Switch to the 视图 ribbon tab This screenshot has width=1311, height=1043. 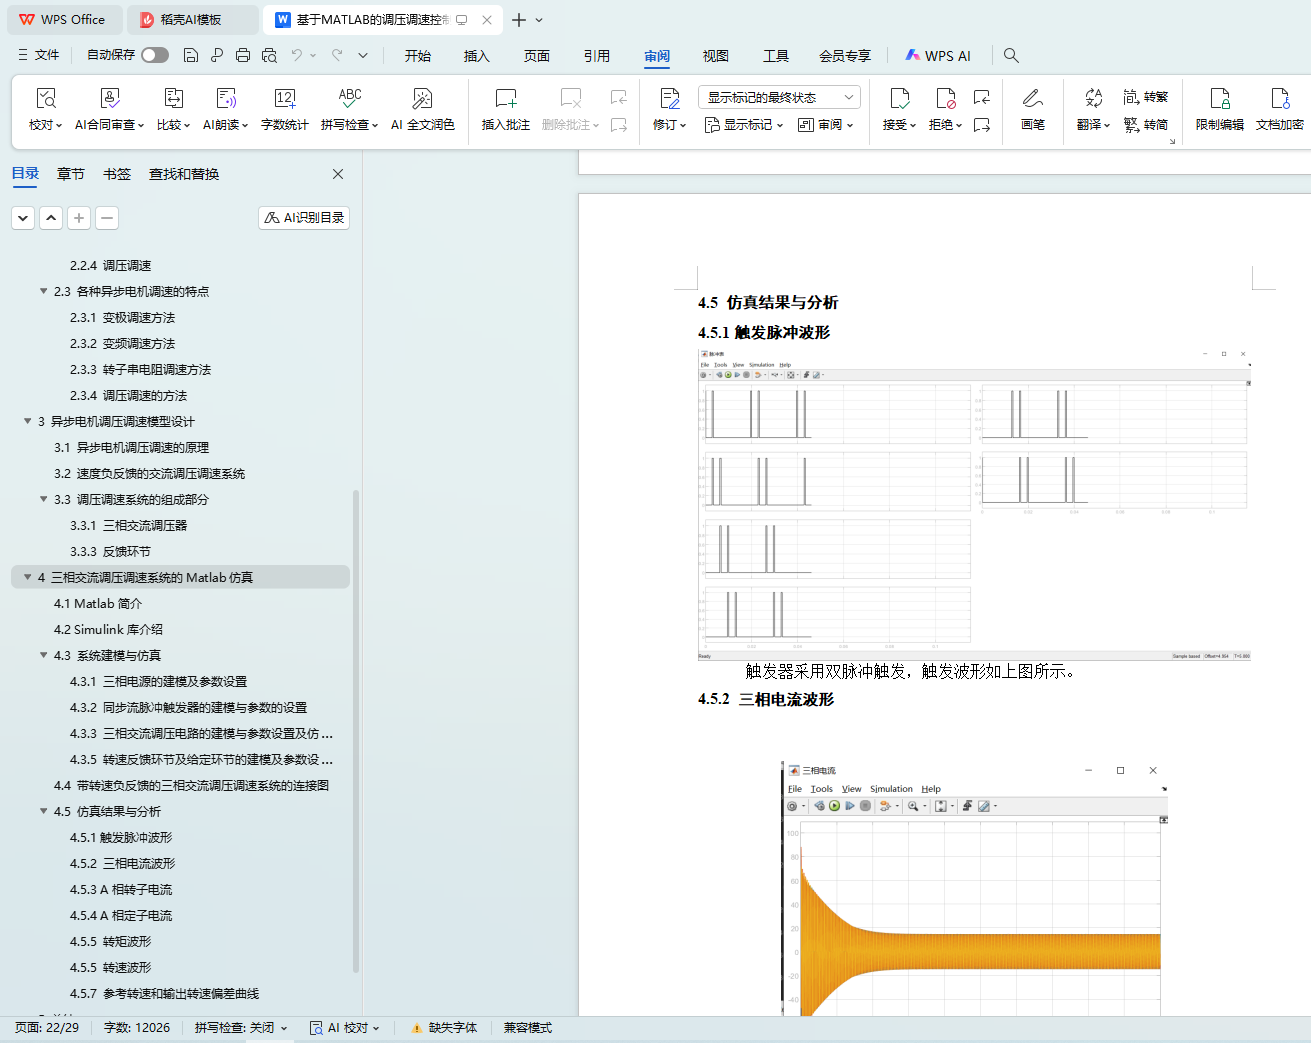(715, 56)
